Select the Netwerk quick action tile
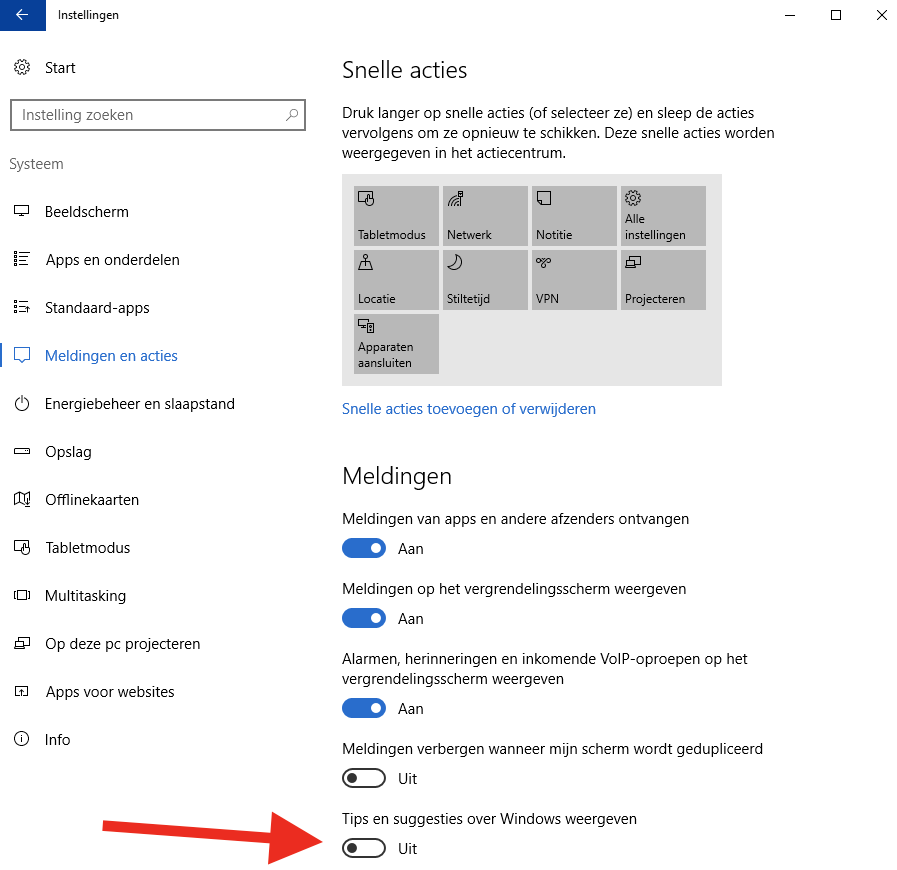The height and width of the screenshot is (870, 897). (x=485, y=215)
